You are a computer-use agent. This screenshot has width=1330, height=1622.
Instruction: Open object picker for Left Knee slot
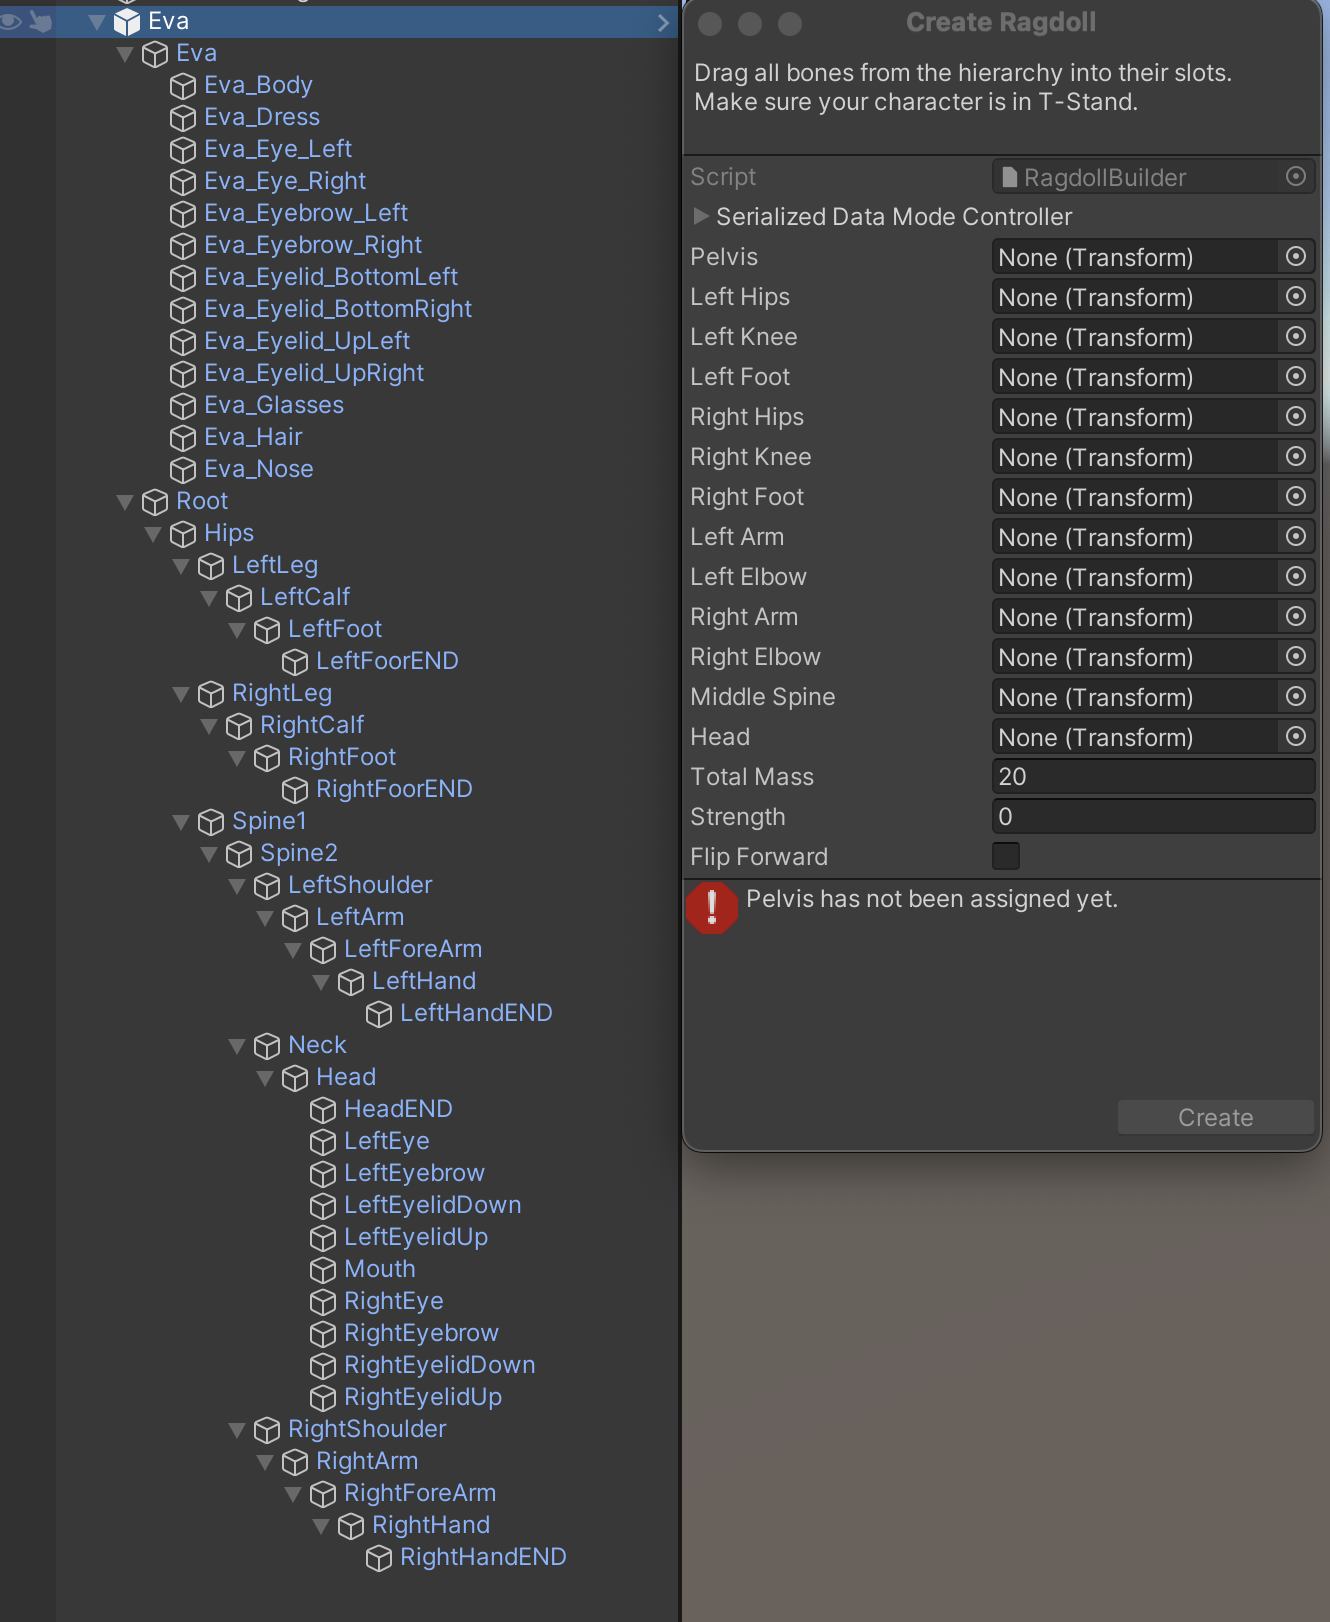1295,337
